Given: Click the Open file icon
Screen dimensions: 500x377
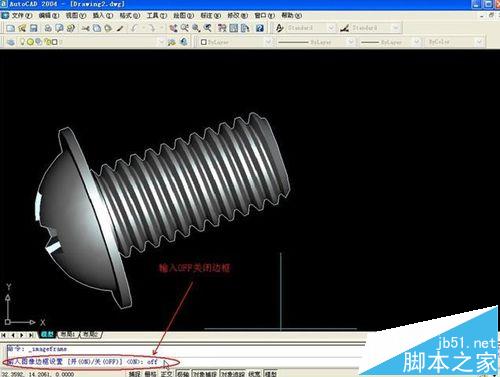Looking at the screenshot, I should click(22, 28).
